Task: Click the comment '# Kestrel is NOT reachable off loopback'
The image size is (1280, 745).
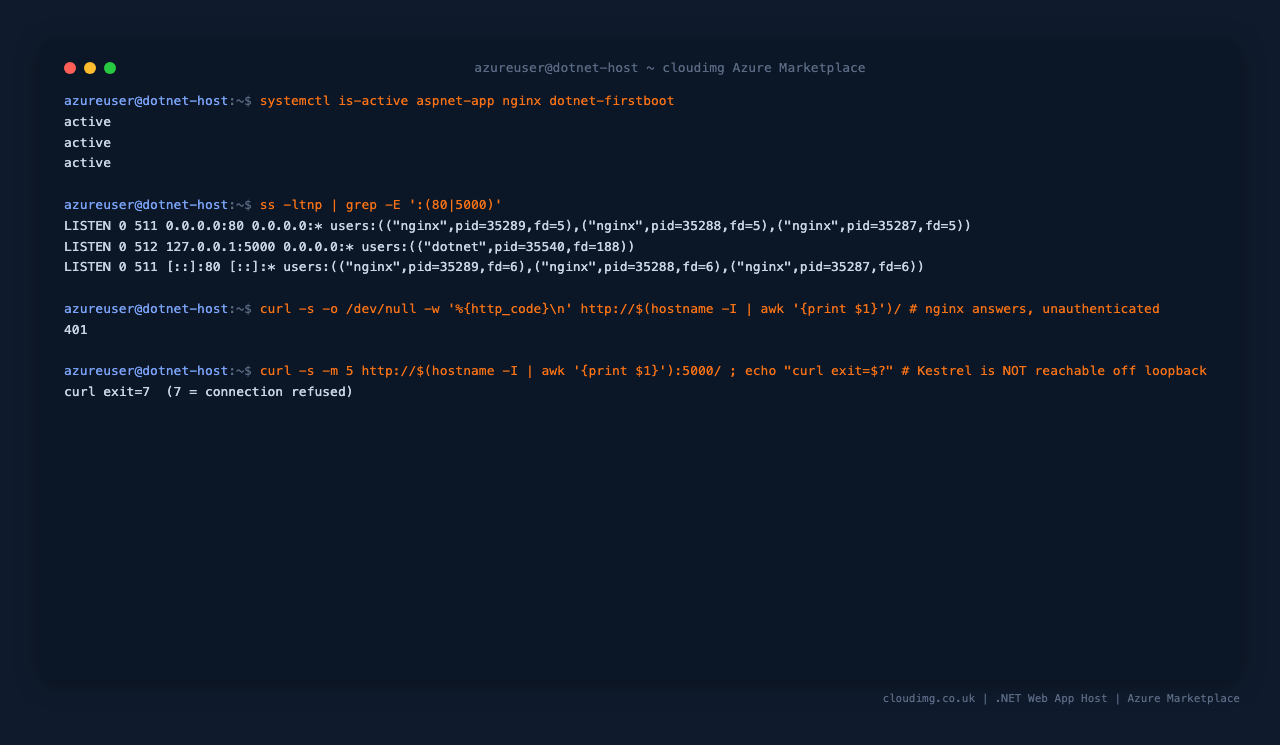Action: (x=1054, y=371)
